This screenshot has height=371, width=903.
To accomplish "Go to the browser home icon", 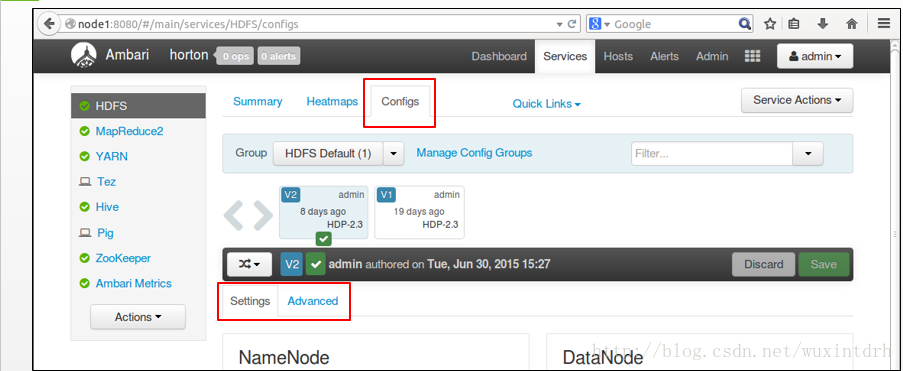I will 852,24.
